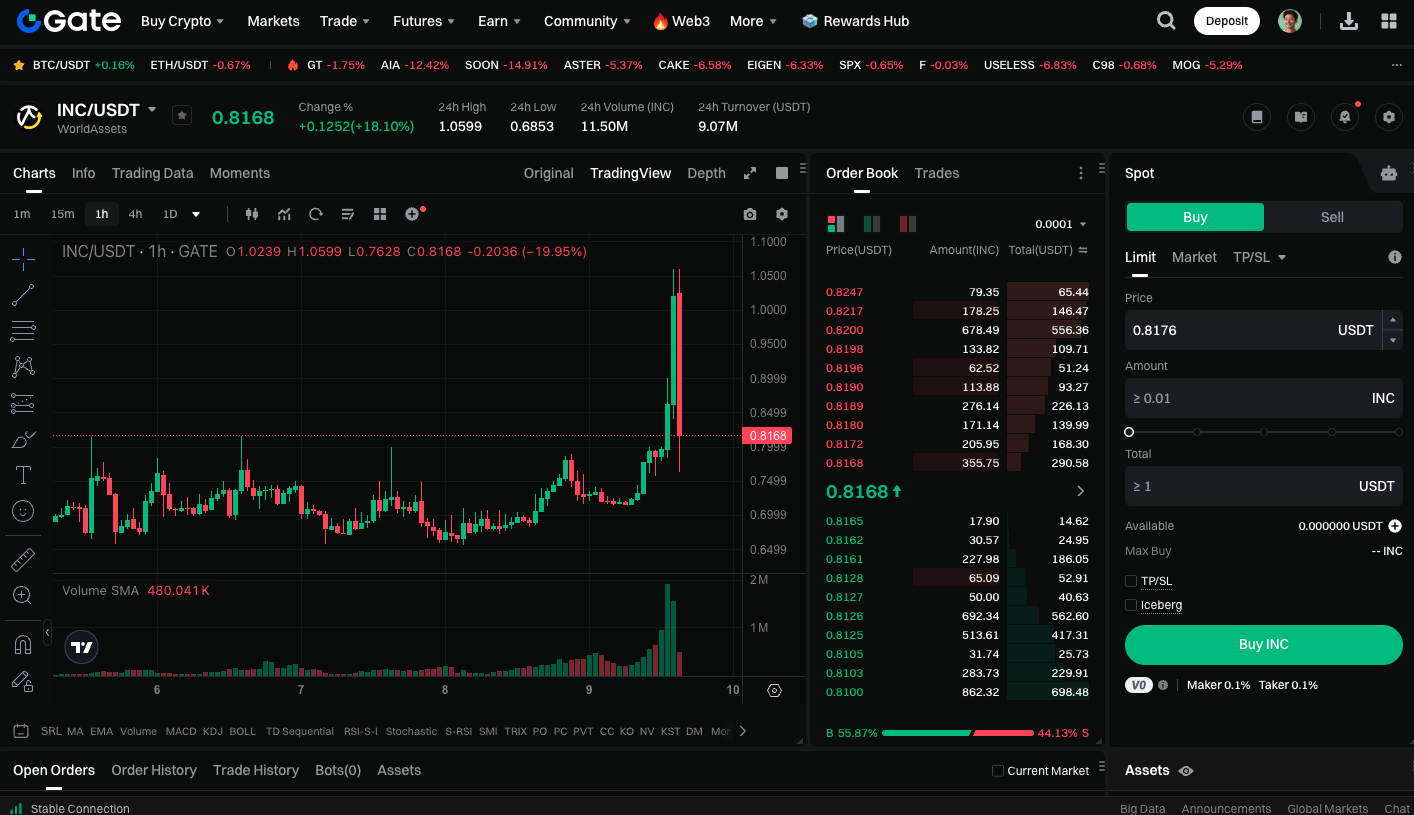Open the 0.0001 price precision dropdown

(1061, 224)
